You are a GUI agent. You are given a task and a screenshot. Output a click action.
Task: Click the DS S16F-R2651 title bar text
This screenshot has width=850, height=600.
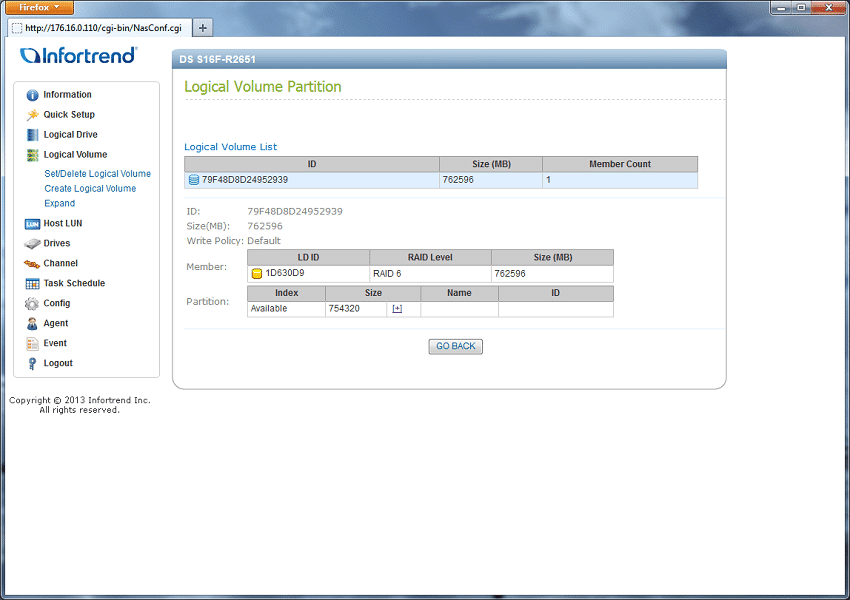(x=217, y=60)
